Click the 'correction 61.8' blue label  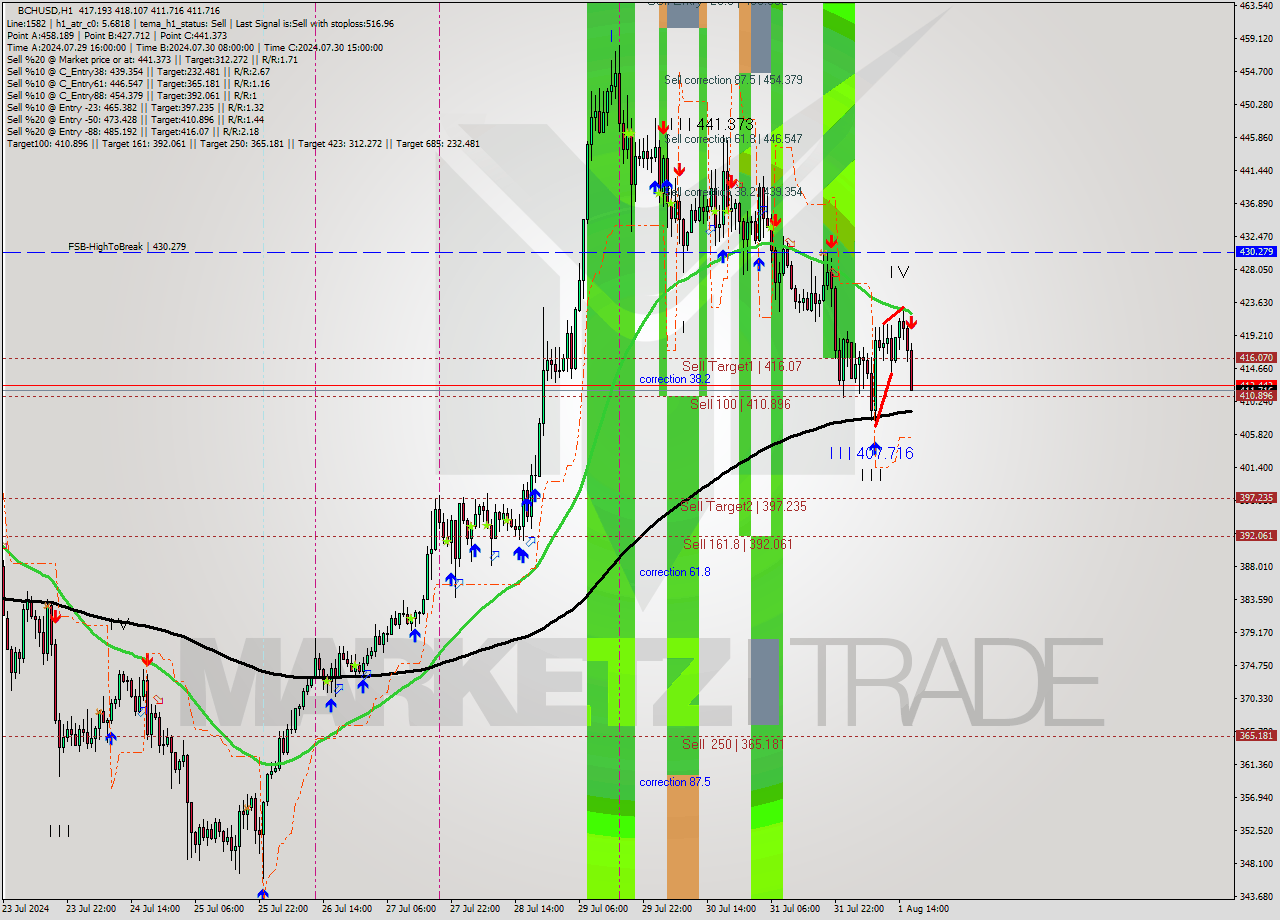pyautogui.click(x=675, y=572)
